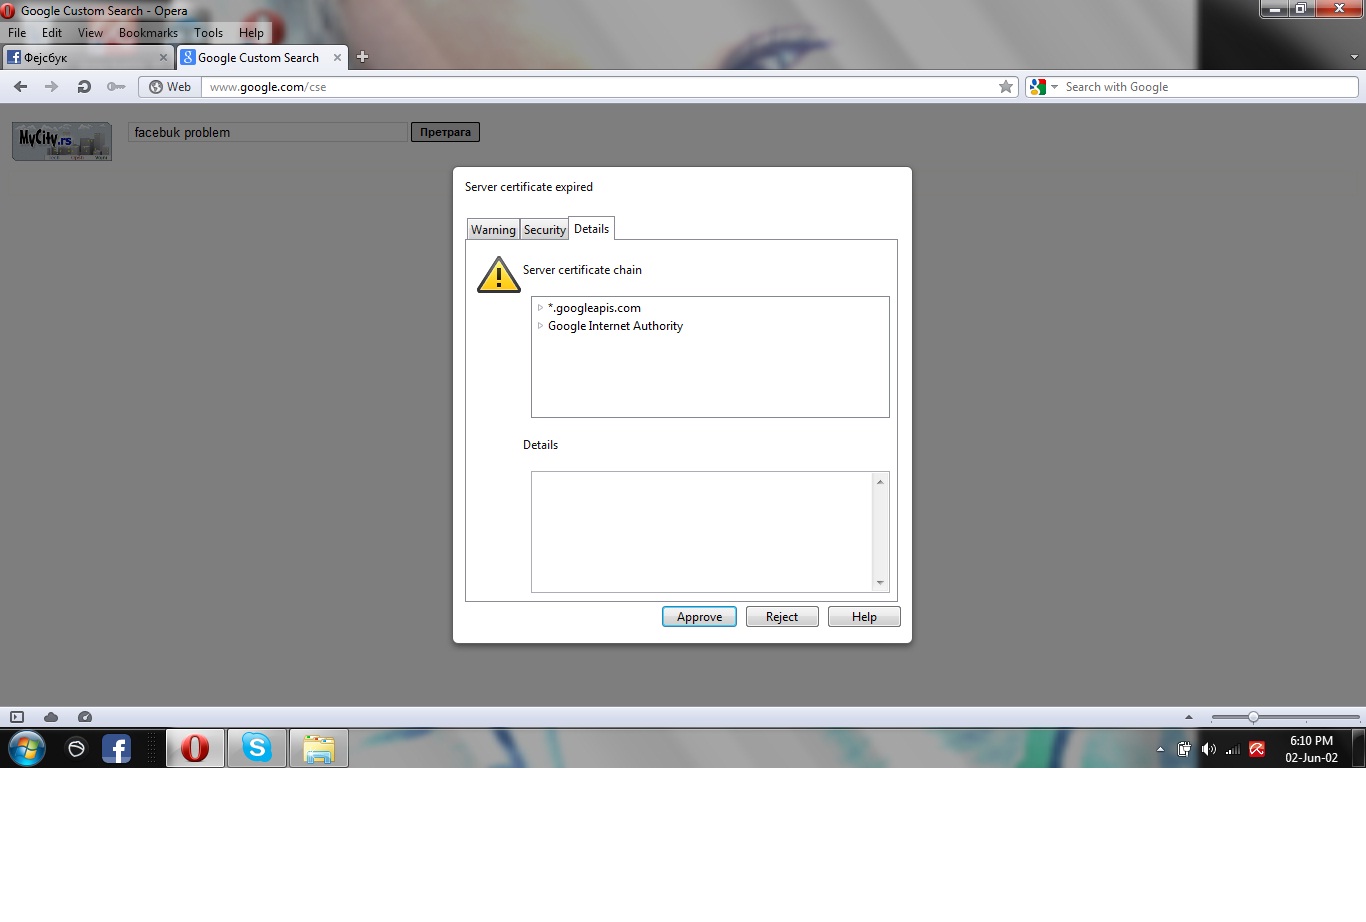Click the Претрага search button
Image resolution: width=1366 pixels, height=922 pixels.
[445, 132]
